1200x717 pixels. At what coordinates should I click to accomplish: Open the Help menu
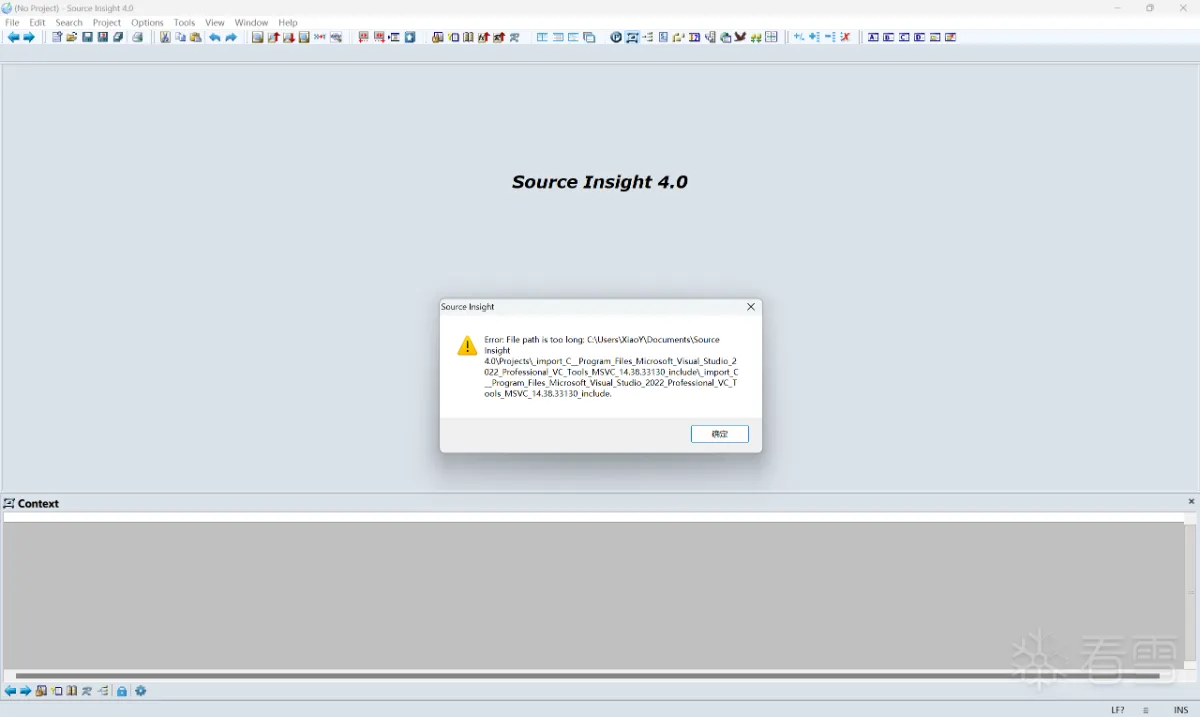288,22
